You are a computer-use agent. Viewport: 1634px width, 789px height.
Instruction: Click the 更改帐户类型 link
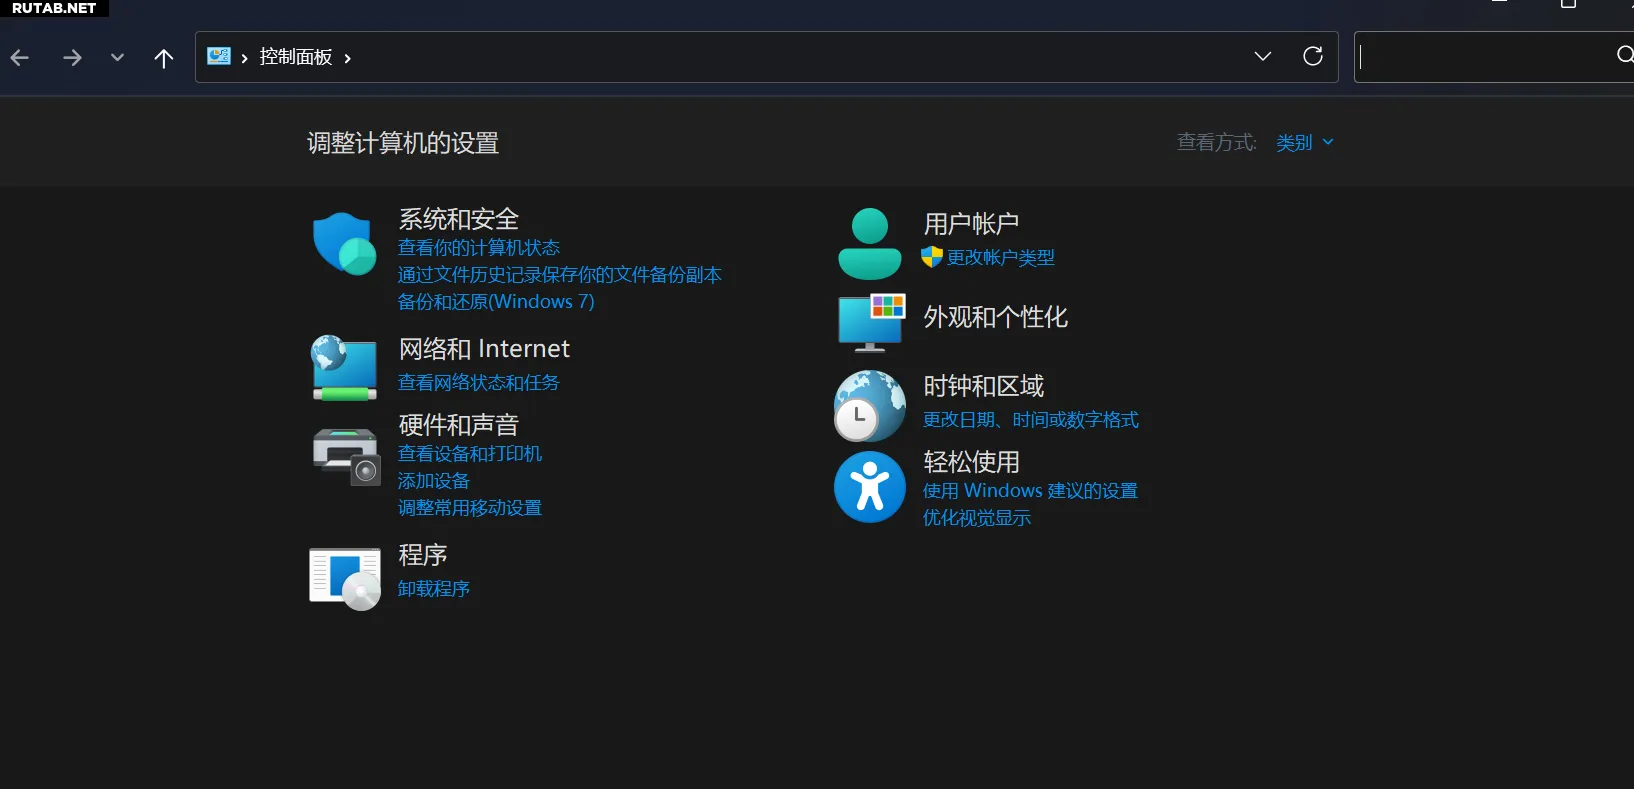pos(1000,258)
